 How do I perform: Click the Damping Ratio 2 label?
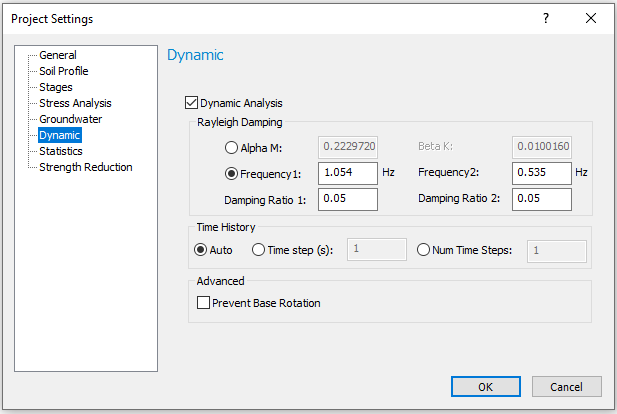point(459,198)
